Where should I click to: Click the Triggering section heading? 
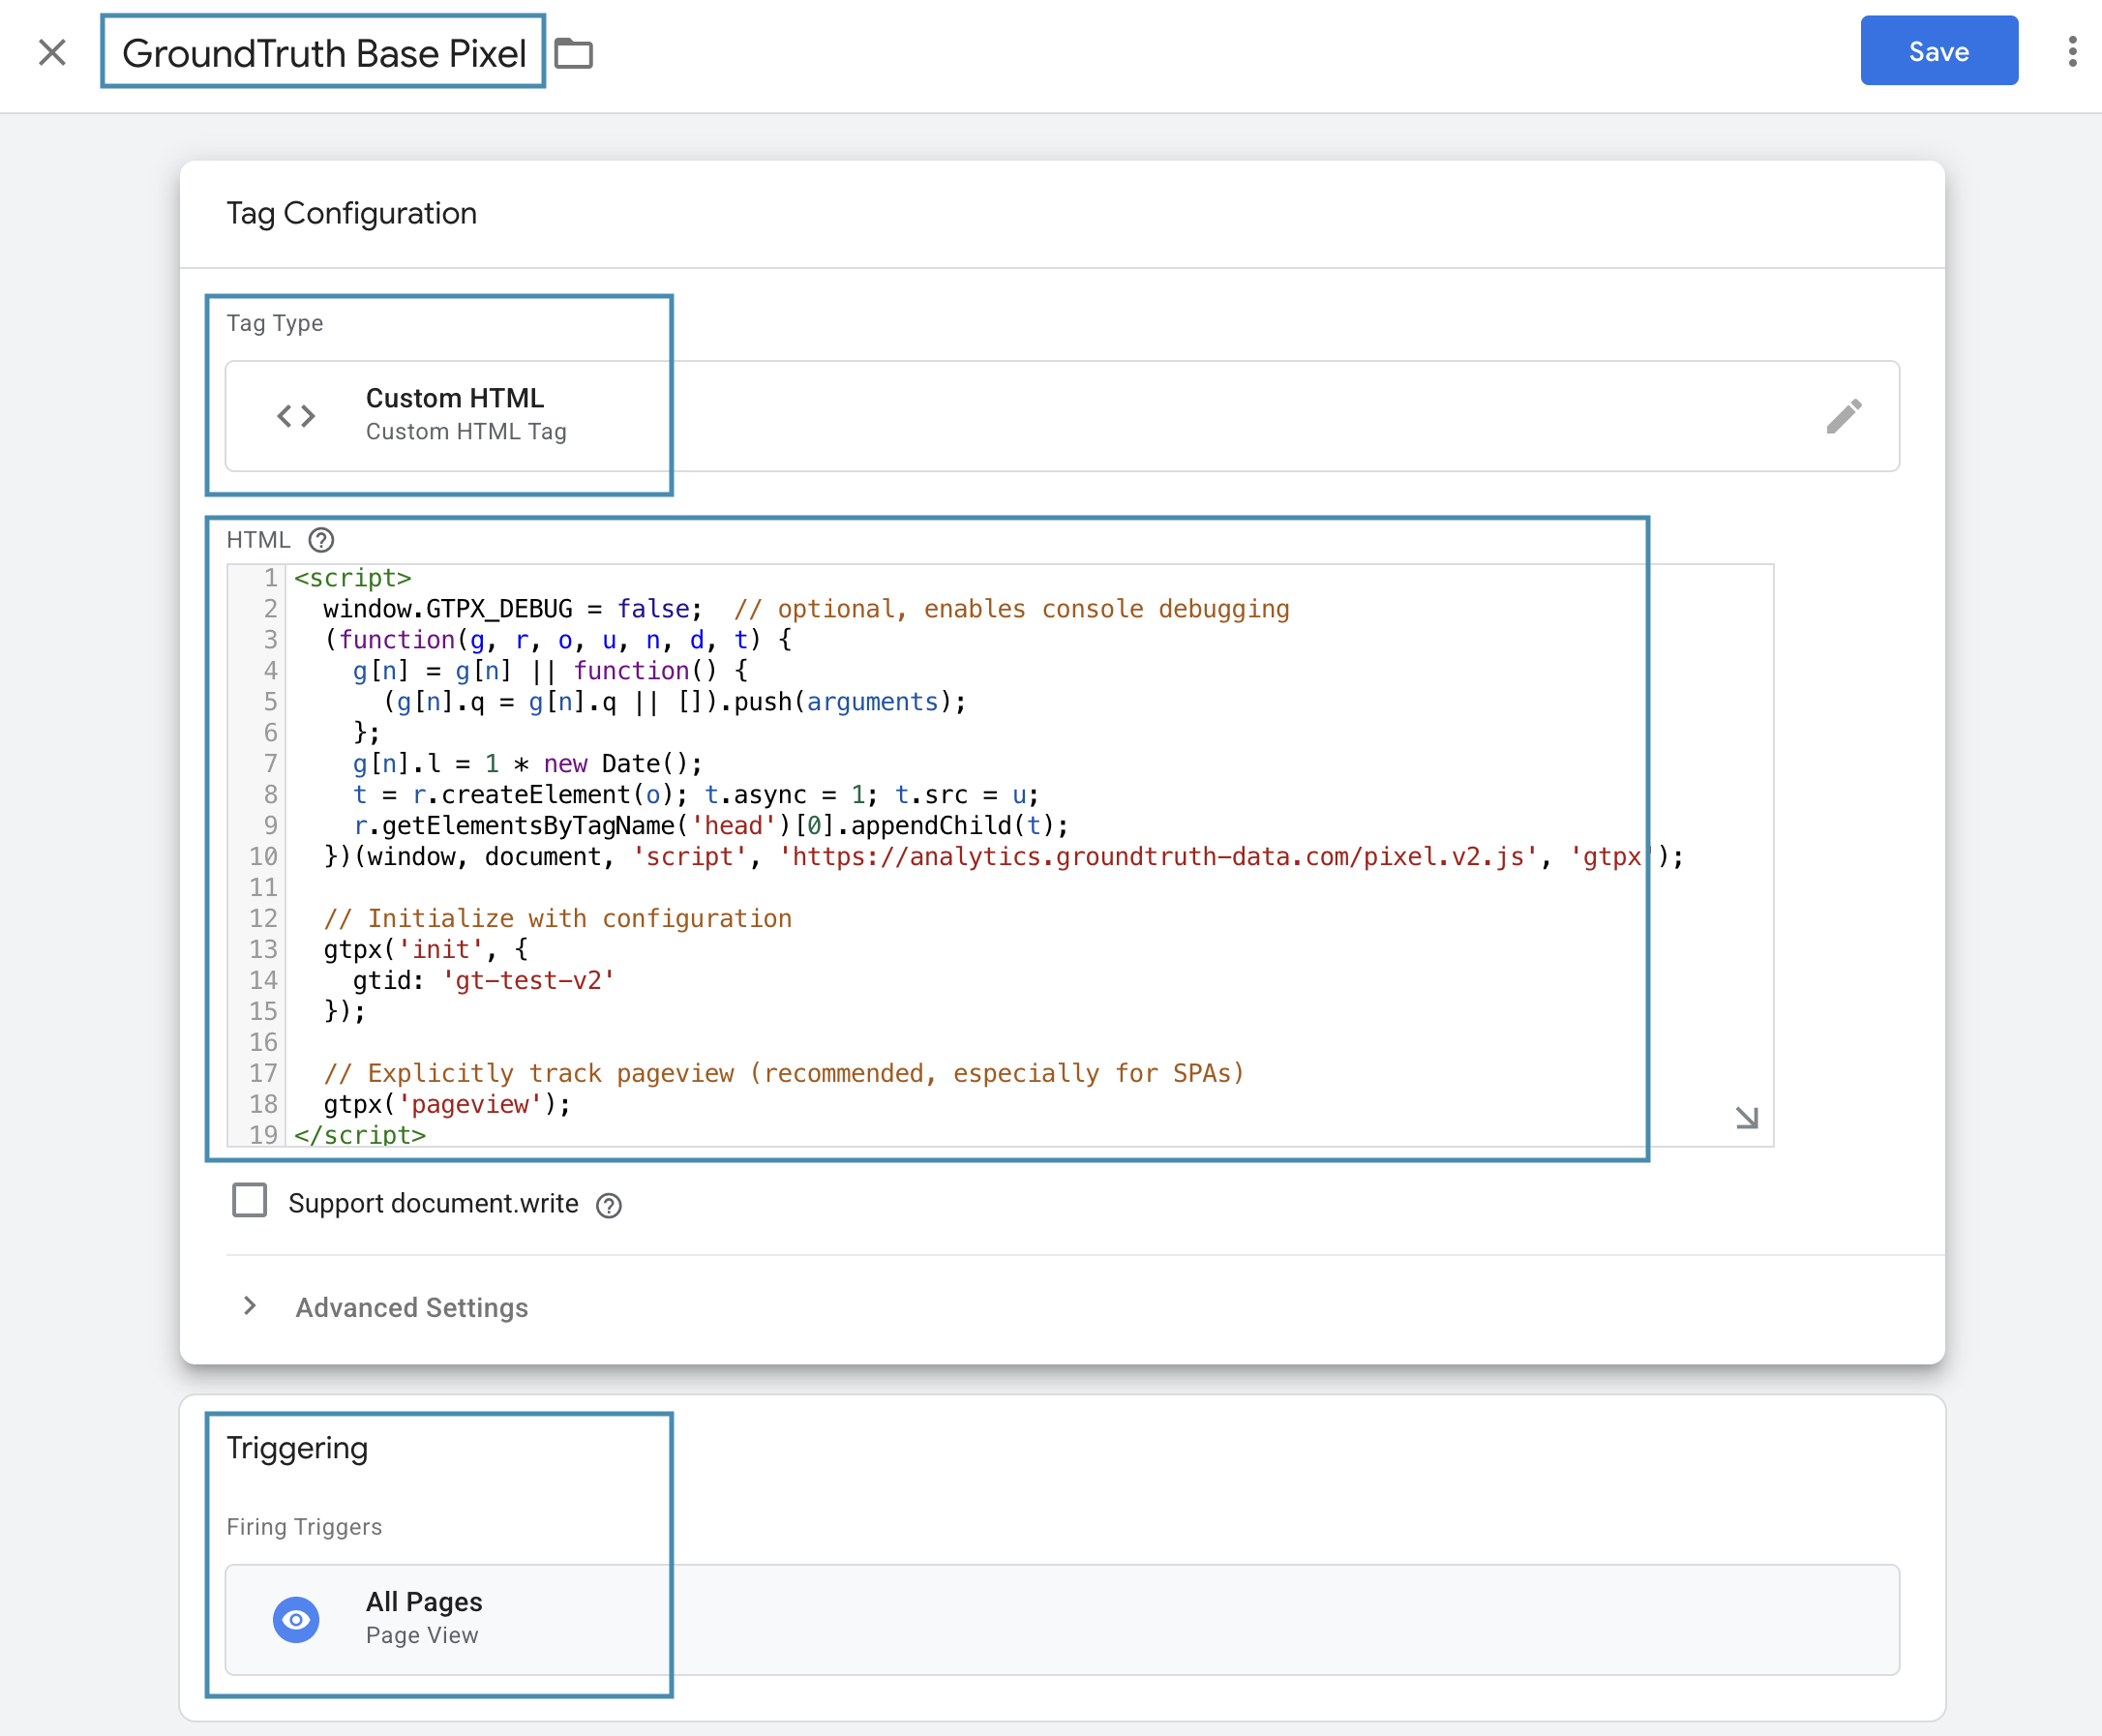(x=297, y=1448)
